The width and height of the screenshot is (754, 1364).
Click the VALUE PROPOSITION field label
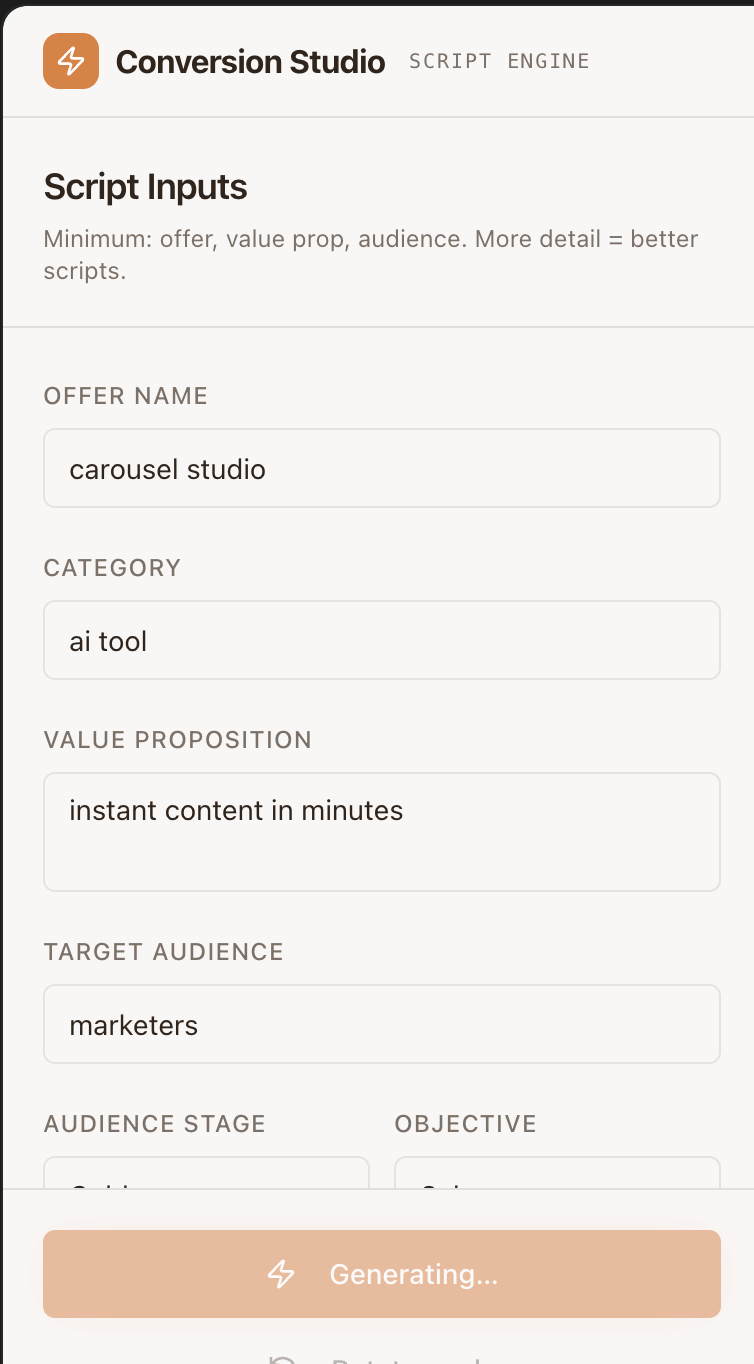coord(178,740)
